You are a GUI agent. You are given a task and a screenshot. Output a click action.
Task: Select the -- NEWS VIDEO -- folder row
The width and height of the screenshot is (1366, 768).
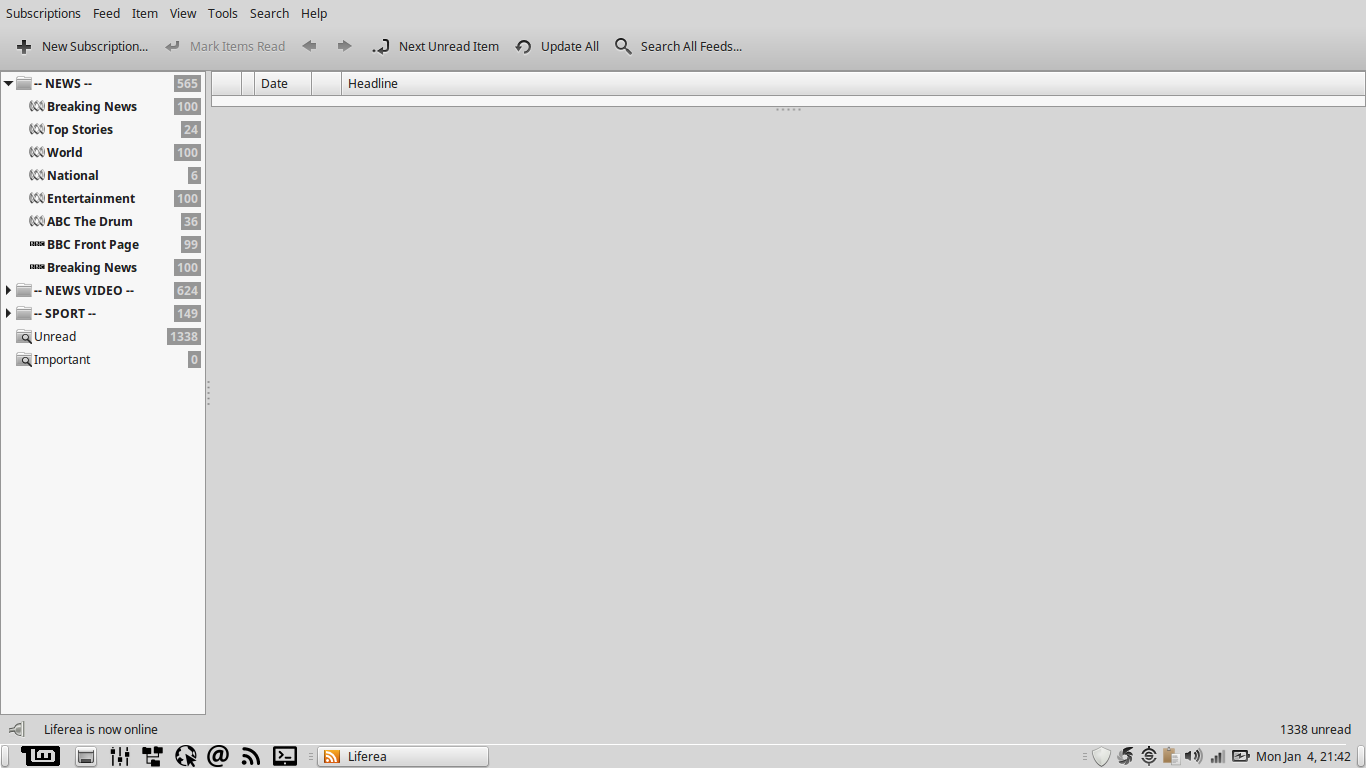103,290
